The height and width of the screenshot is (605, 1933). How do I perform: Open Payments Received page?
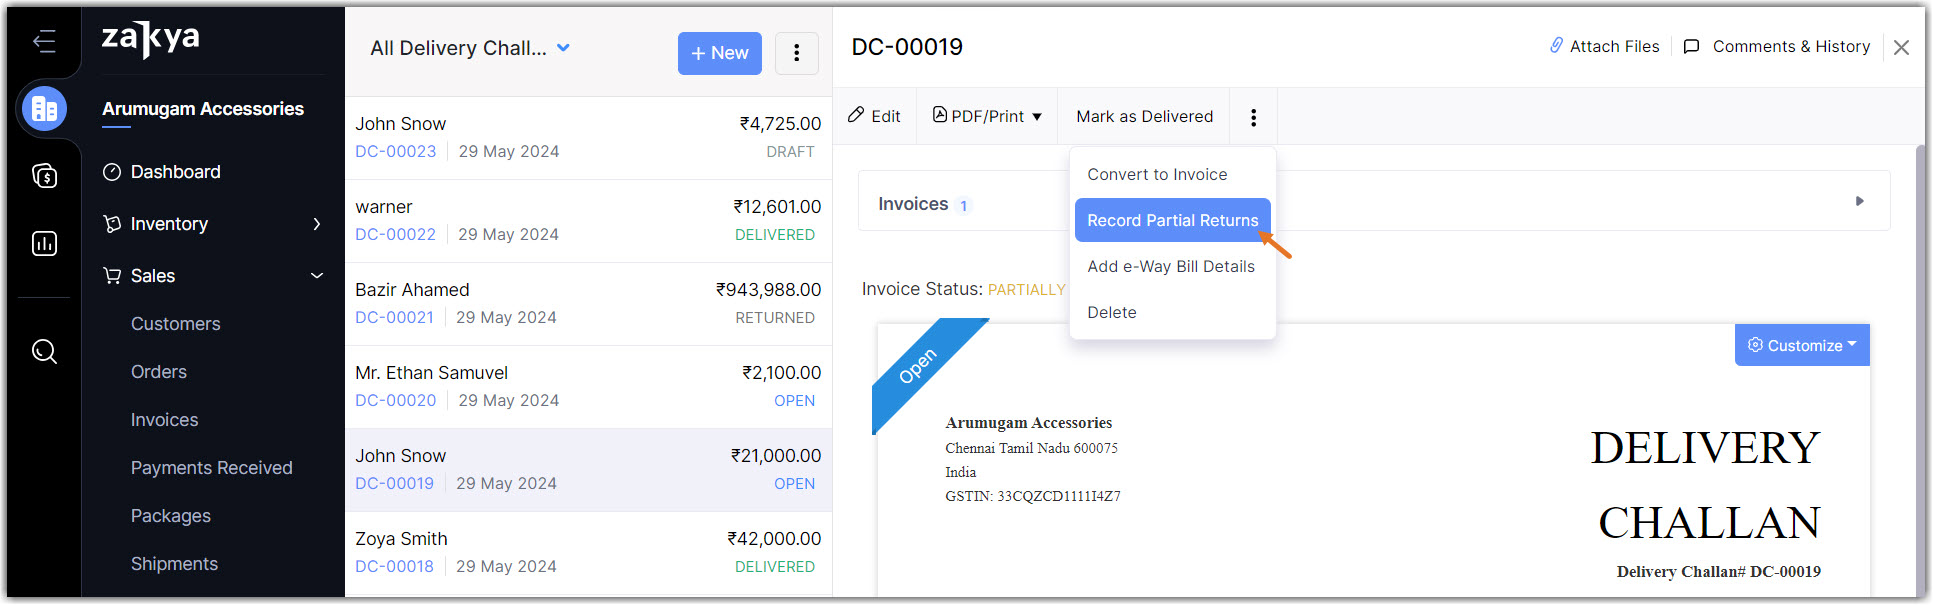pyautogui.click(x=212, y=468)
